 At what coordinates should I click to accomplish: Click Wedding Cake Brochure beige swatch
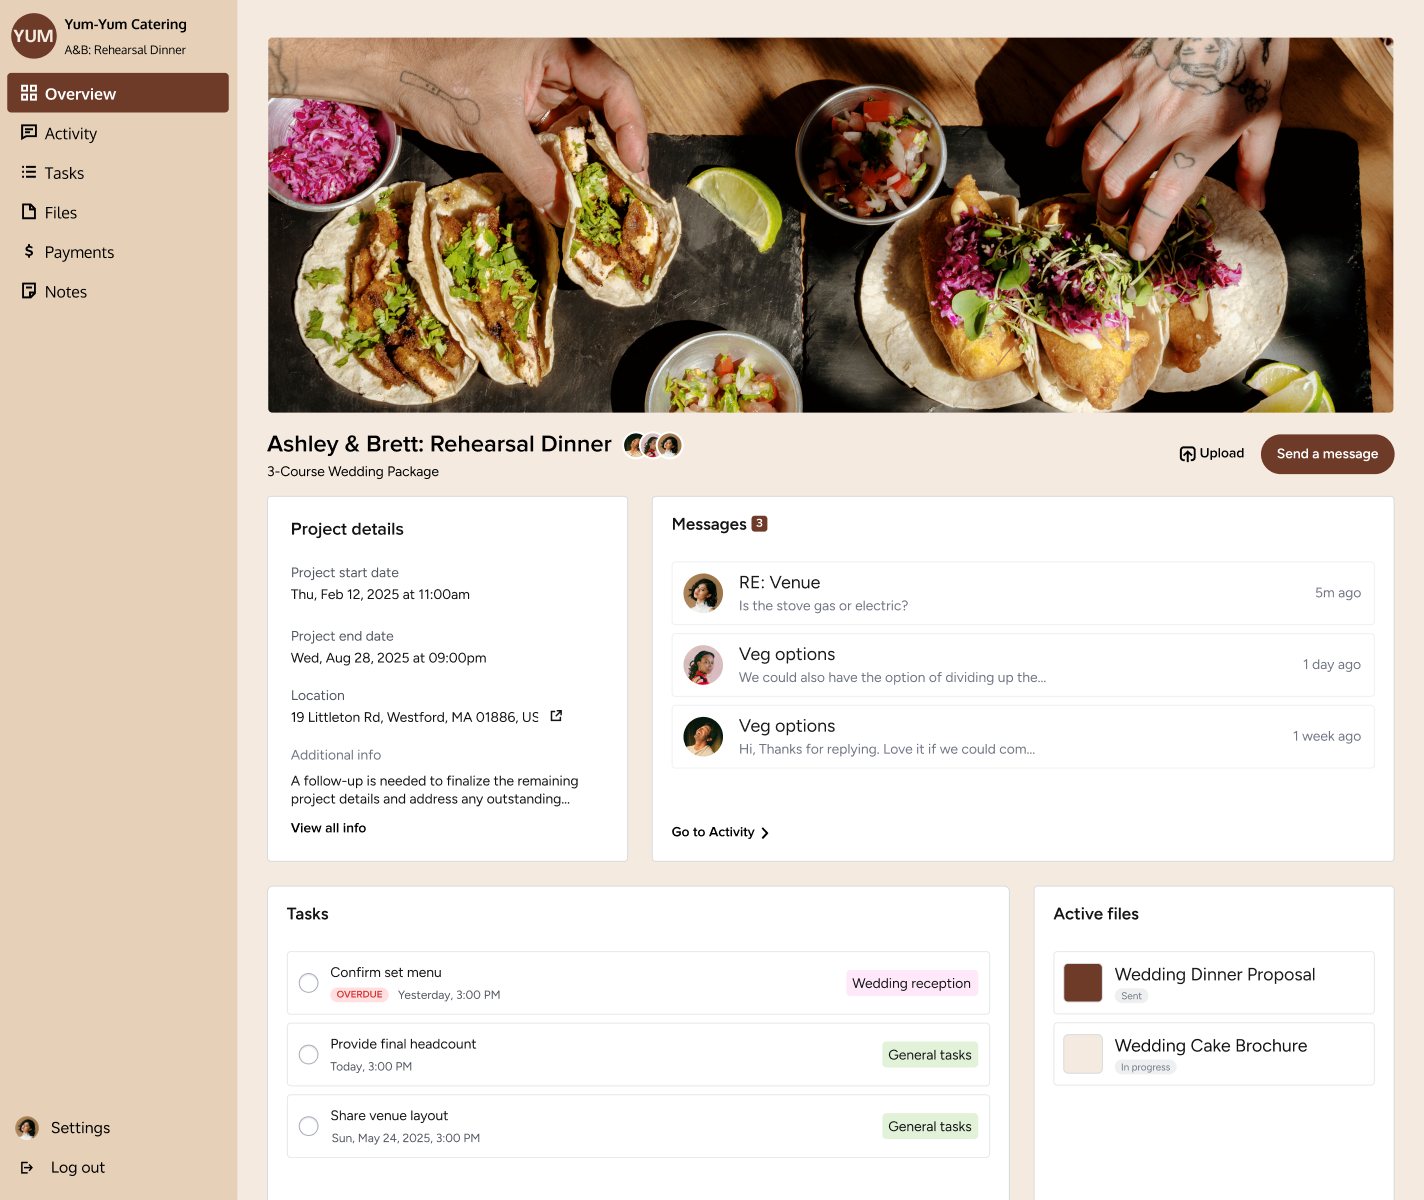tap(1083, 1054)
